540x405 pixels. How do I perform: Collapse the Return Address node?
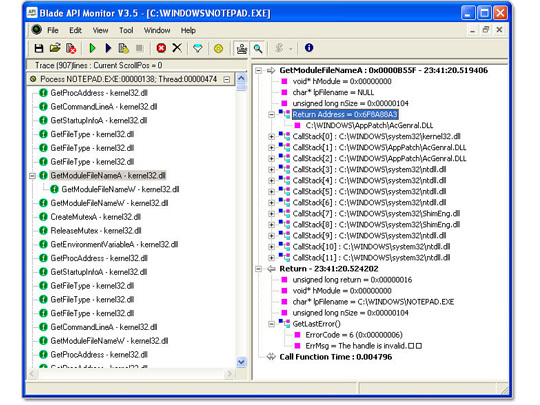pos(271,115)
